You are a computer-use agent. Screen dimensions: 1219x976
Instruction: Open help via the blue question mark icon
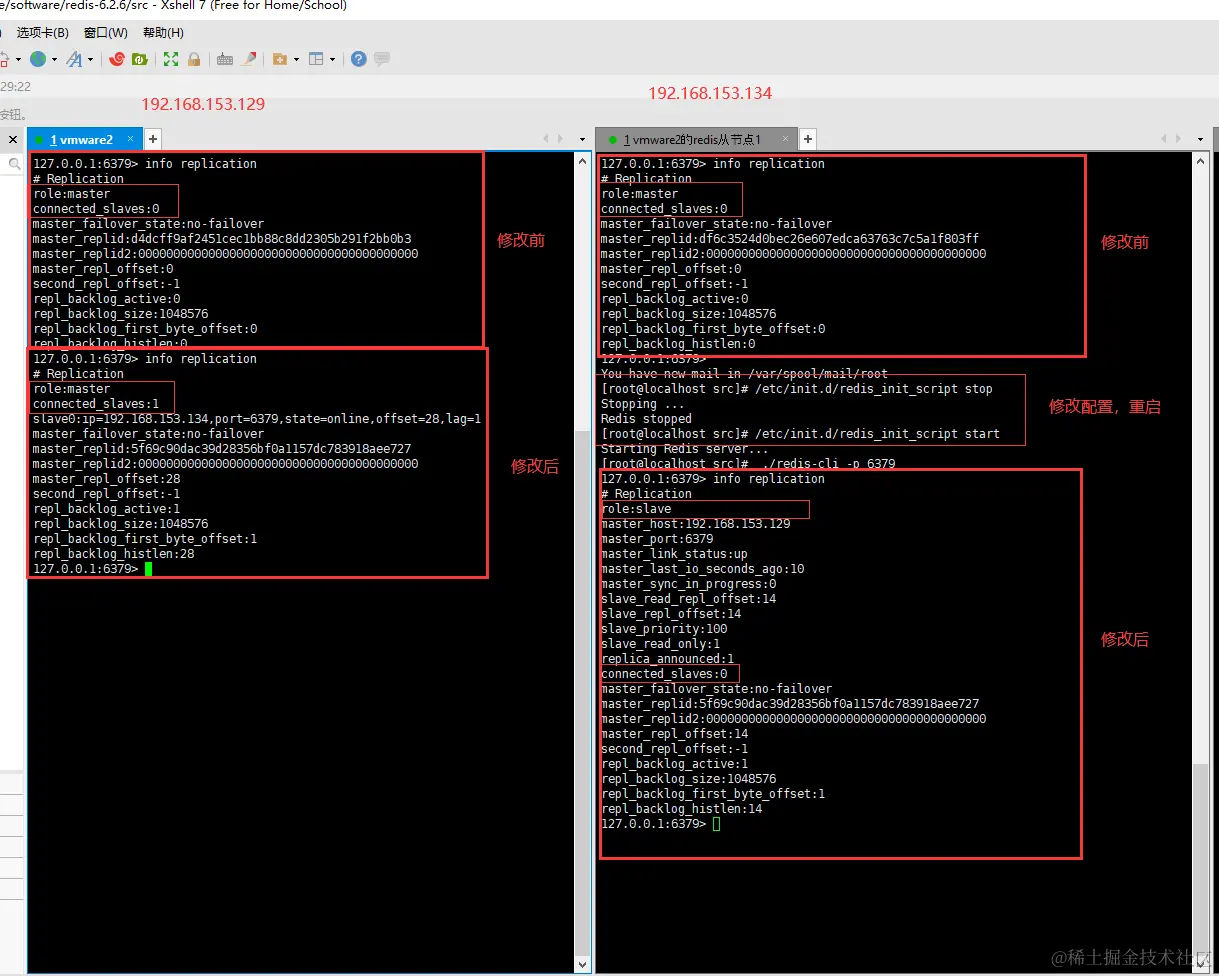[x=358, y=59]
